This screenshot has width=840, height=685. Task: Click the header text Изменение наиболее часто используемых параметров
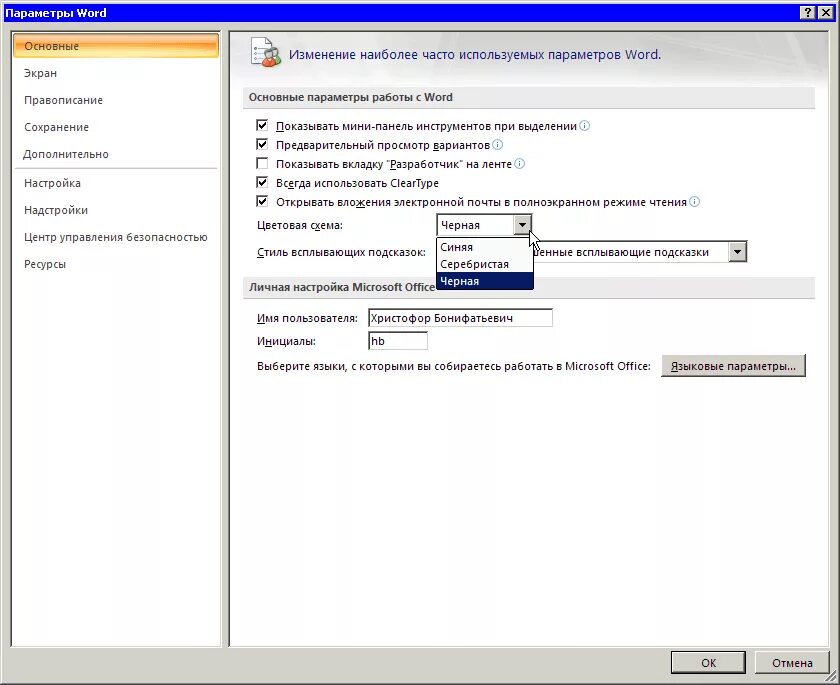[475, 55]
